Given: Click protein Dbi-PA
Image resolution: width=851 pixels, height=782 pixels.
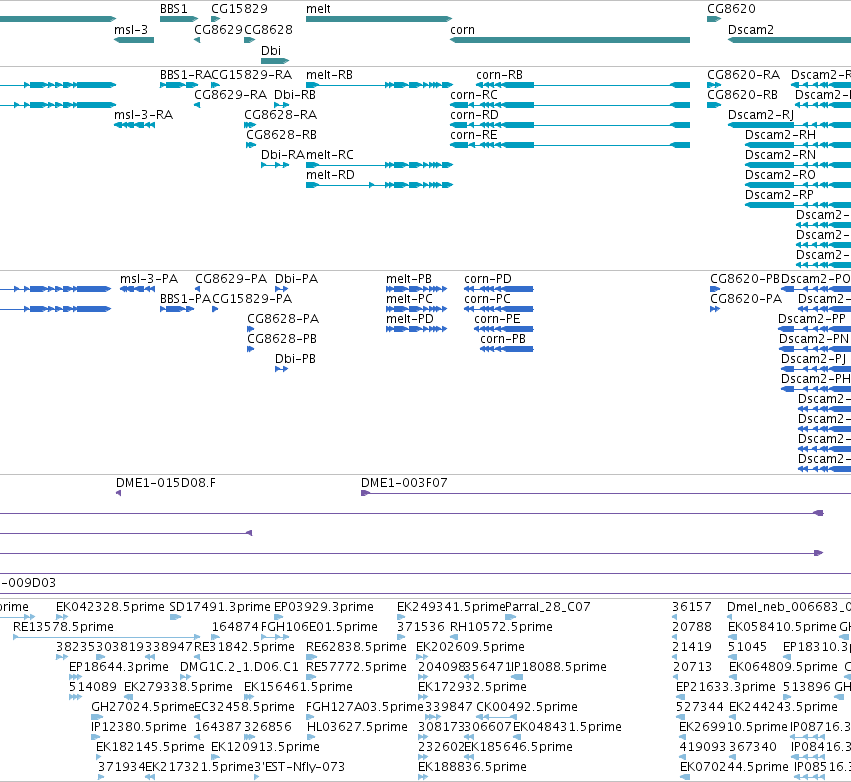Looking at the screenshot, I should (281, 289).
